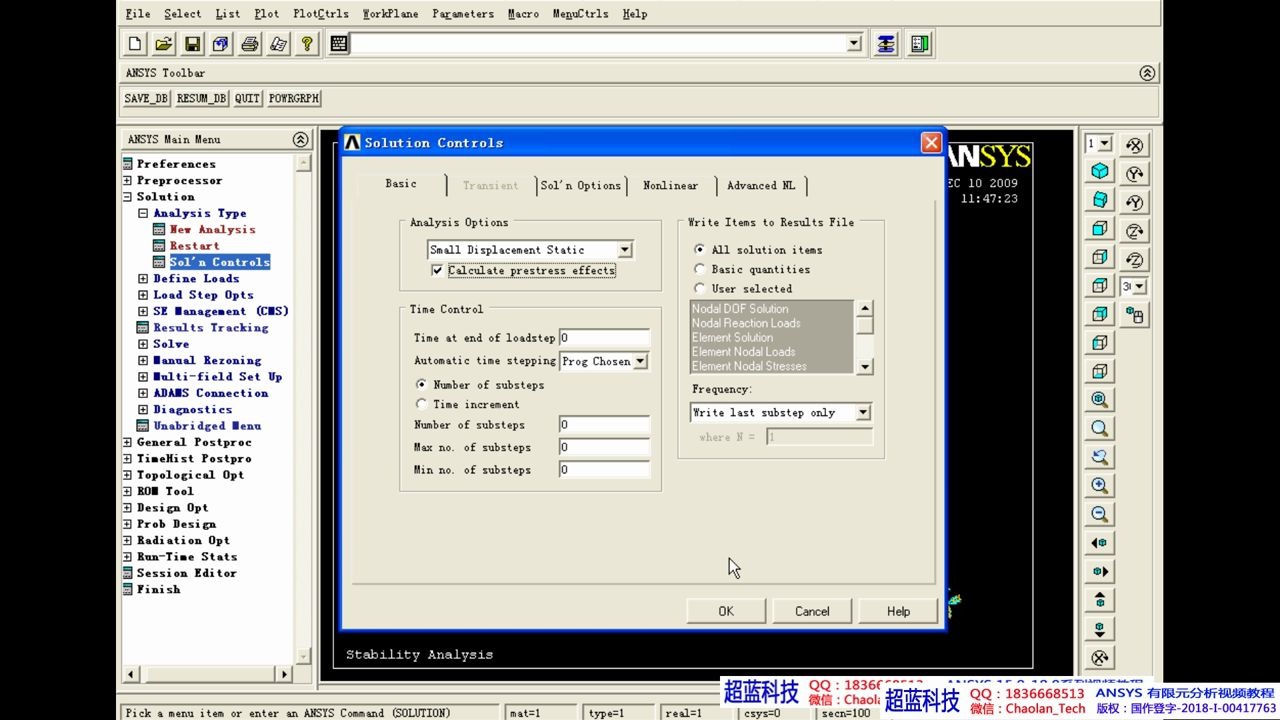Expand the General Postproc tree node
The image size is (1280, 720).
128,442
